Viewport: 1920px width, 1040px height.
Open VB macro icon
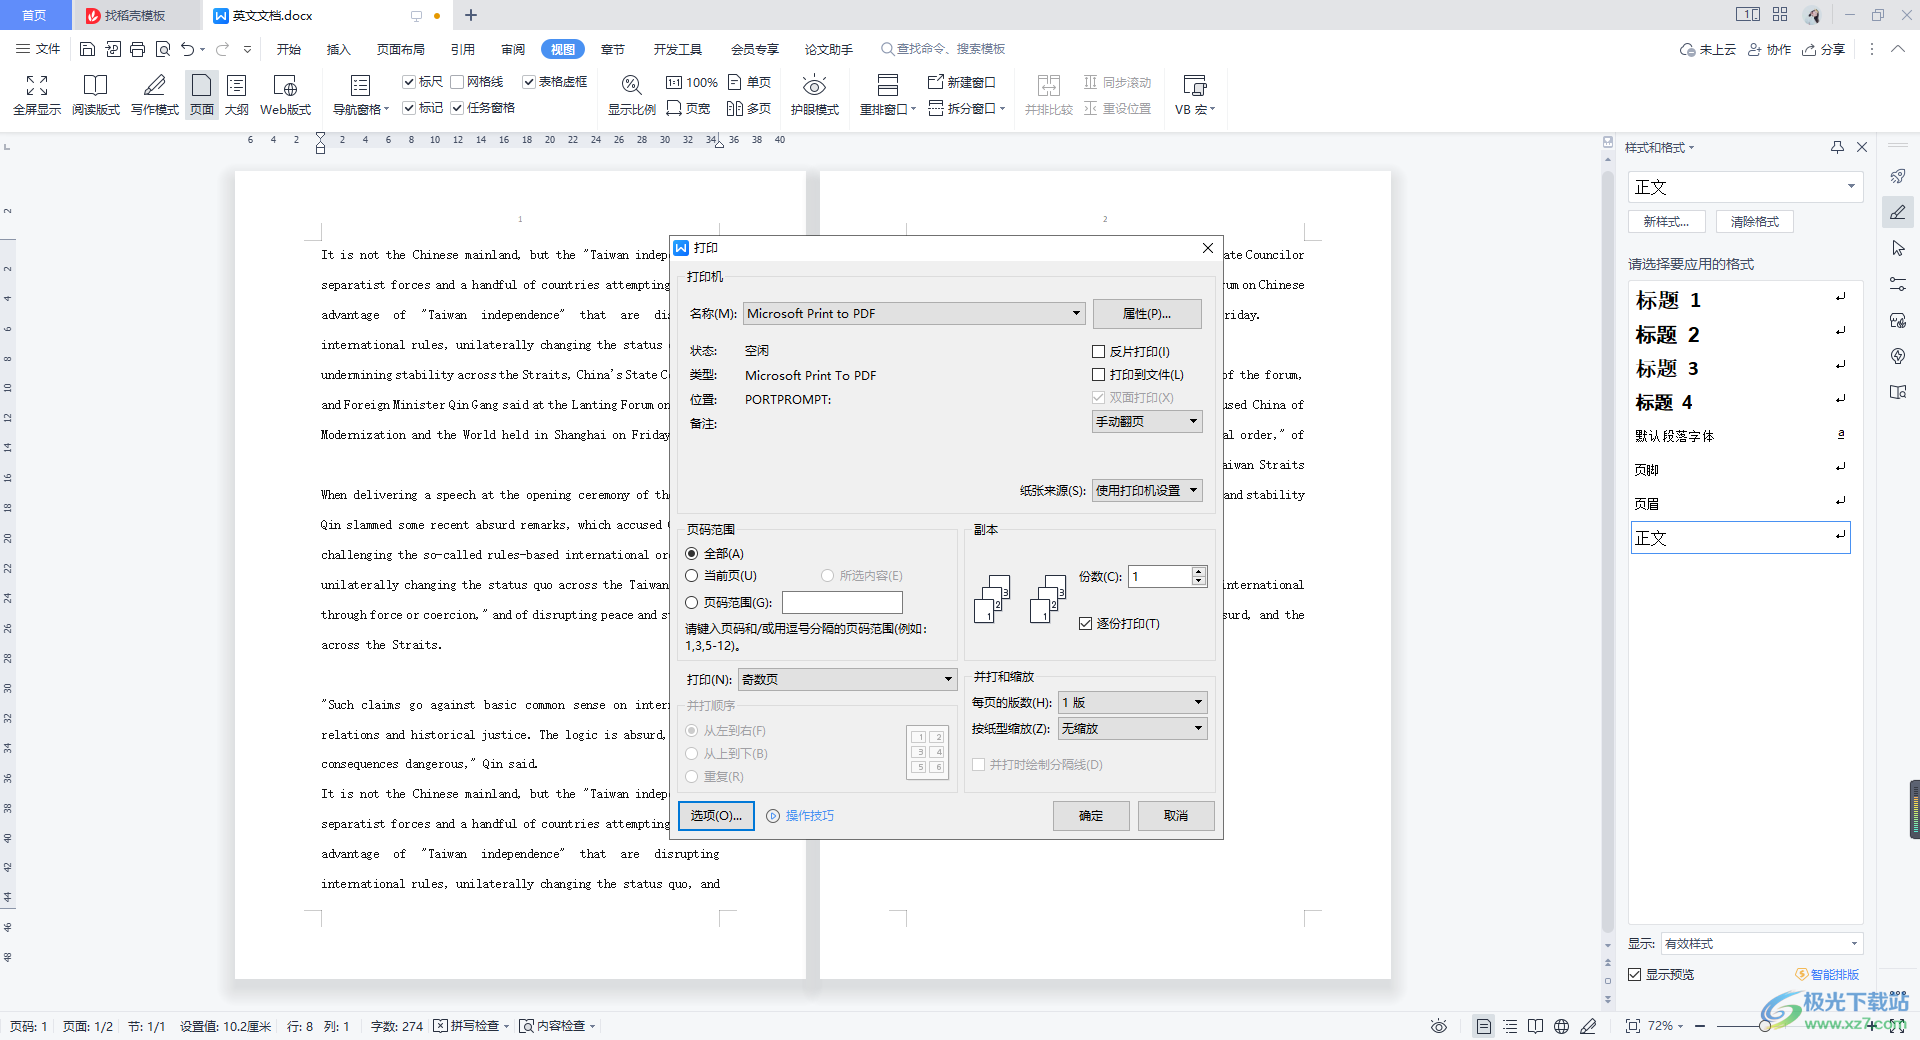click(1194, 86)
